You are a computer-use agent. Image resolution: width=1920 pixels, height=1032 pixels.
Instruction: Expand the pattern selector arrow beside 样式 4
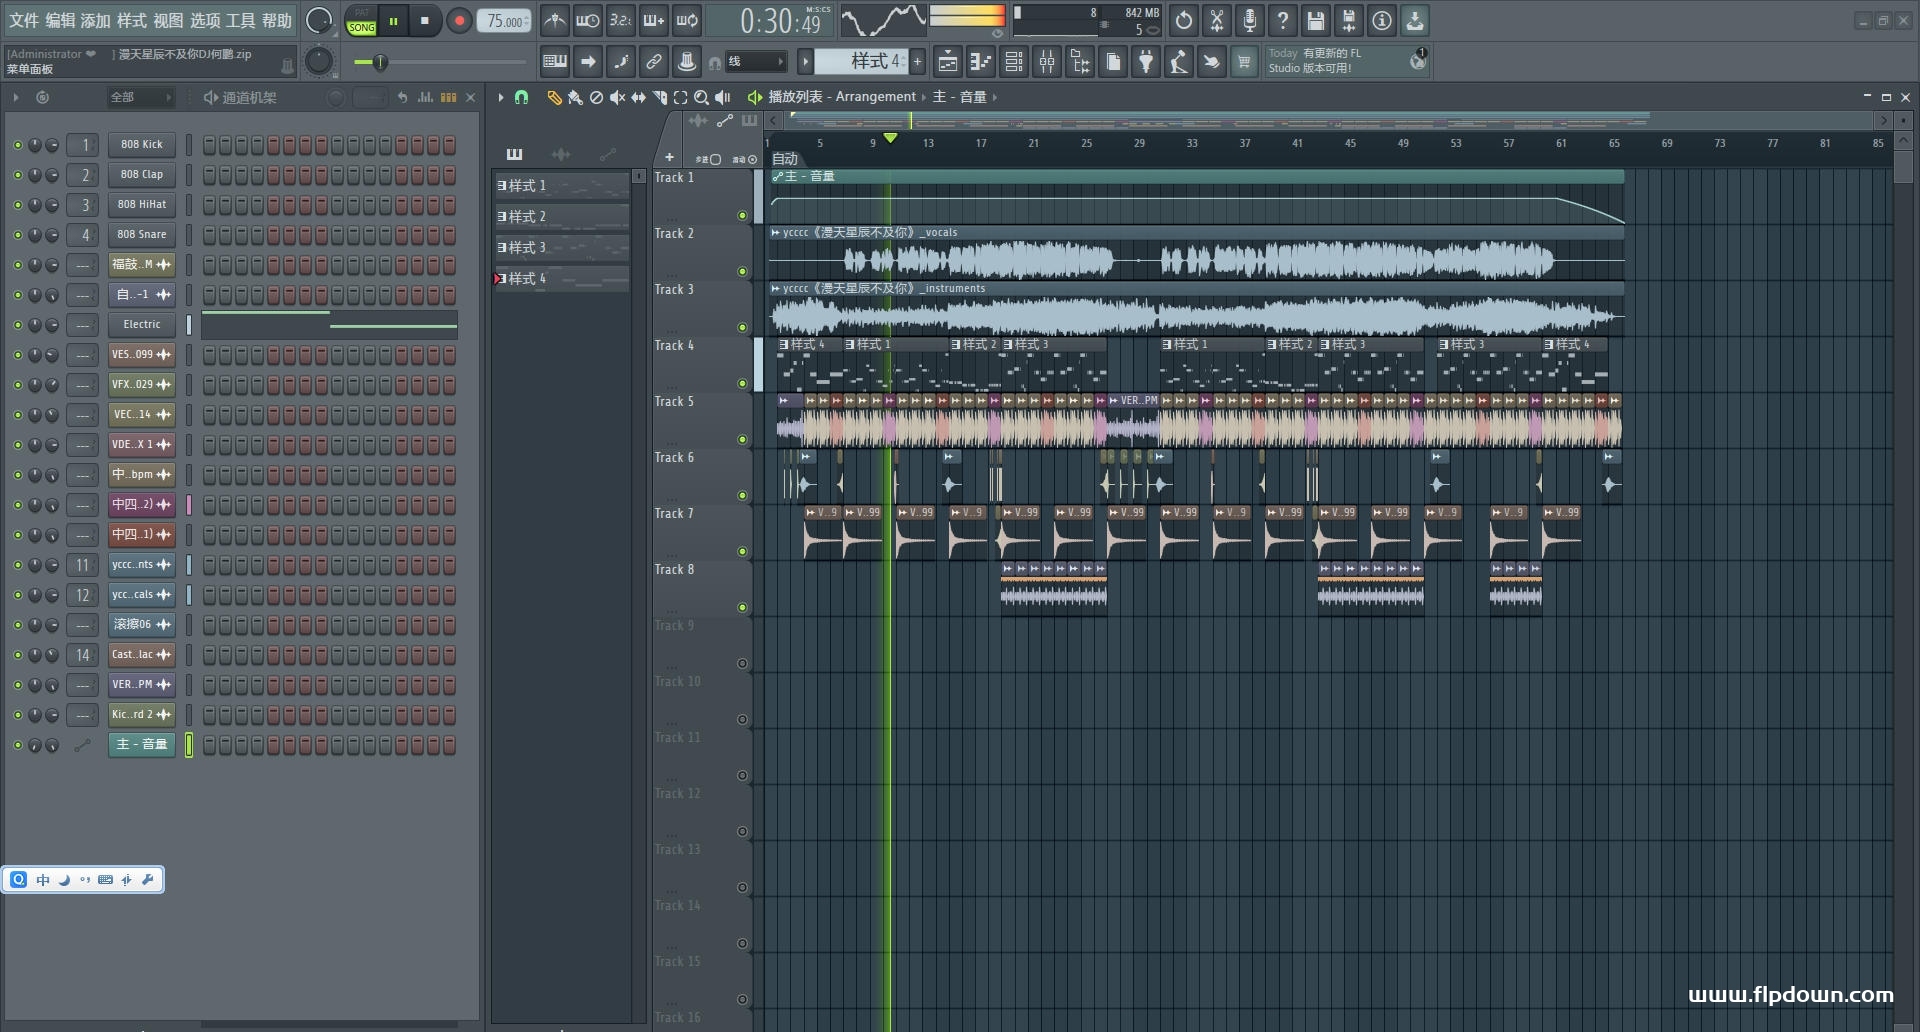(805, 62)
